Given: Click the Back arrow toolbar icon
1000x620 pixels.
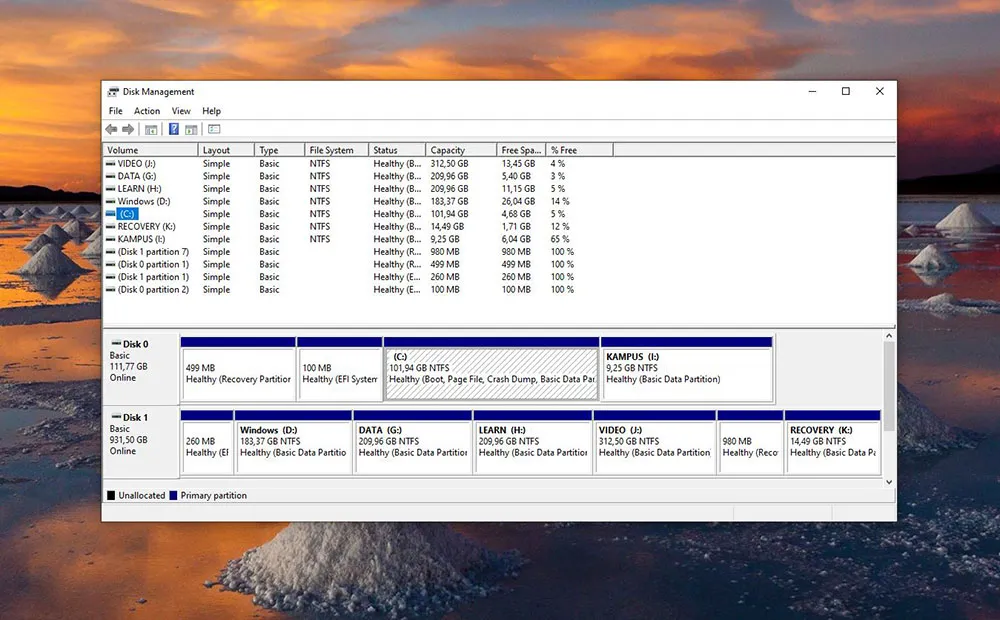Looking at the screenshot, I should click(x=111, y=129).
